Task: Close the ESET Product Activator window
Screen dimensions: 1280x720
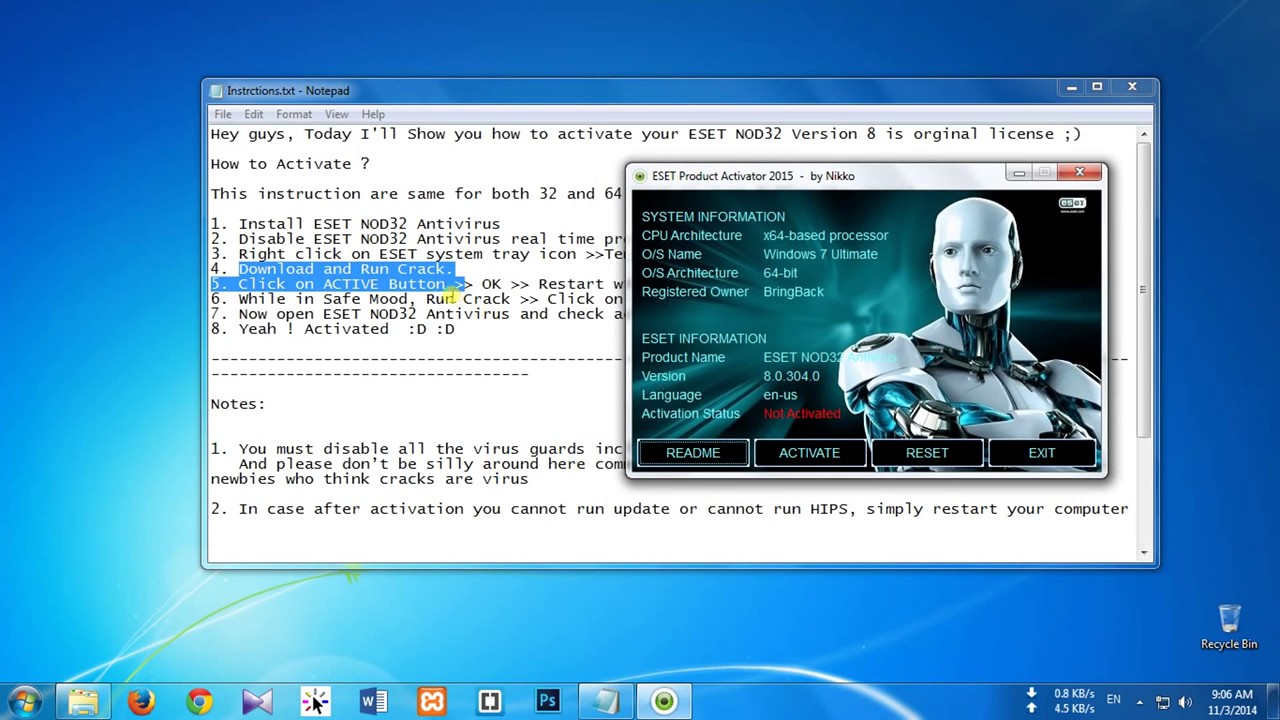Action: [x=1079, y=173]
